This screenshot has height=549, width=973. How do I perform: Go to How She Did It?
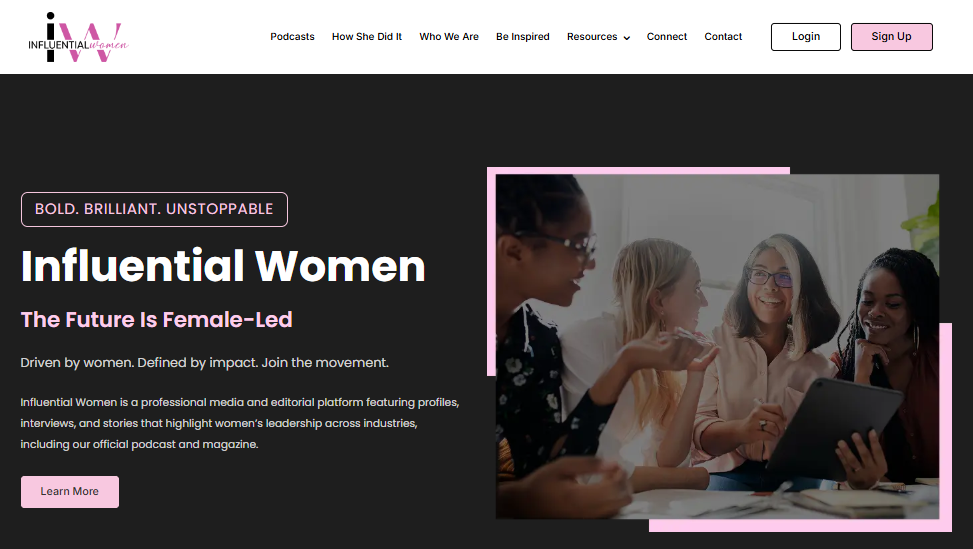click(x=367, y=37)
